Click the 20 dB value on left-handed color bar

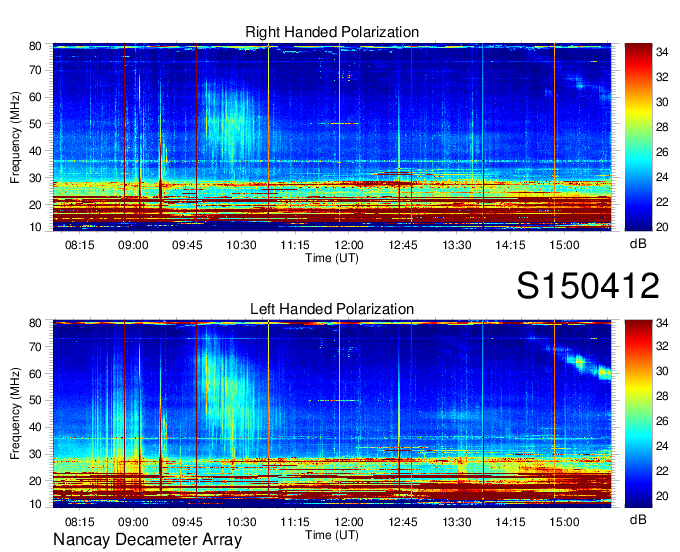pos(662,496)
